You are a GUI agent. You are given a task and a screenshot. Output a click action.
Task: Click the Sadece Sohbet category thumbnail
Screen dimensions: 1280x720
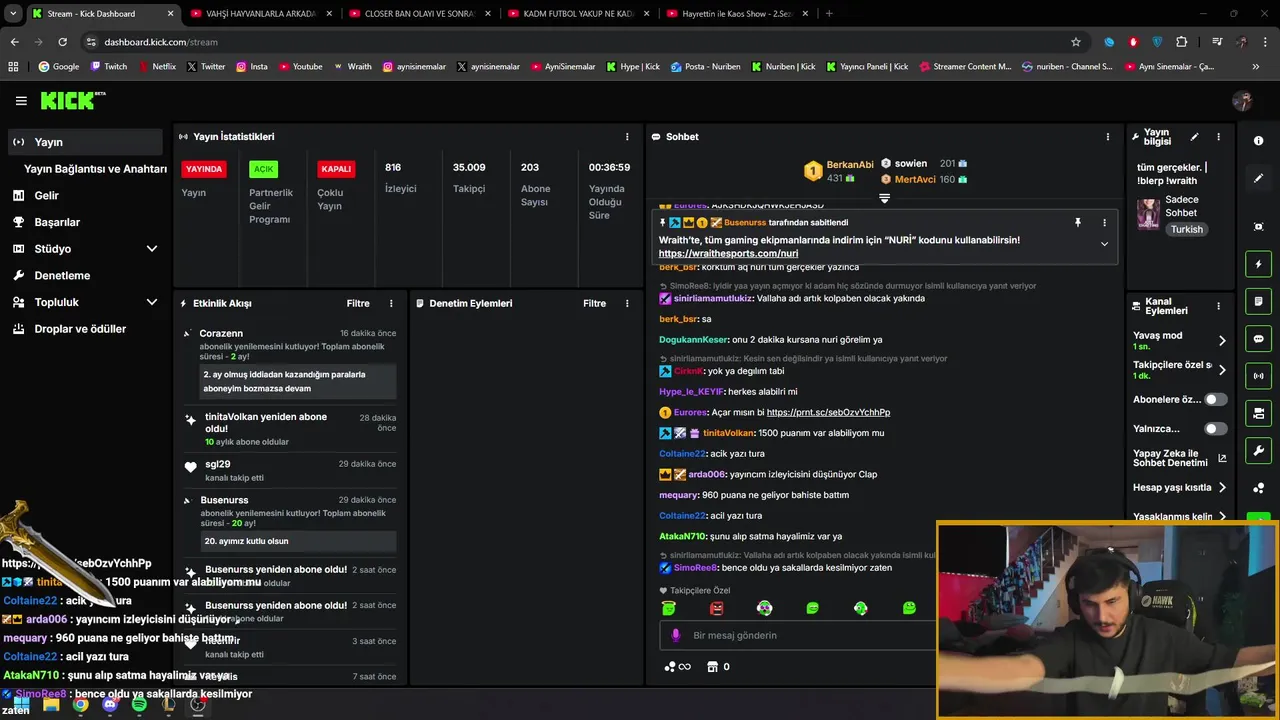pyautogui.click(x=1148, y=213)
